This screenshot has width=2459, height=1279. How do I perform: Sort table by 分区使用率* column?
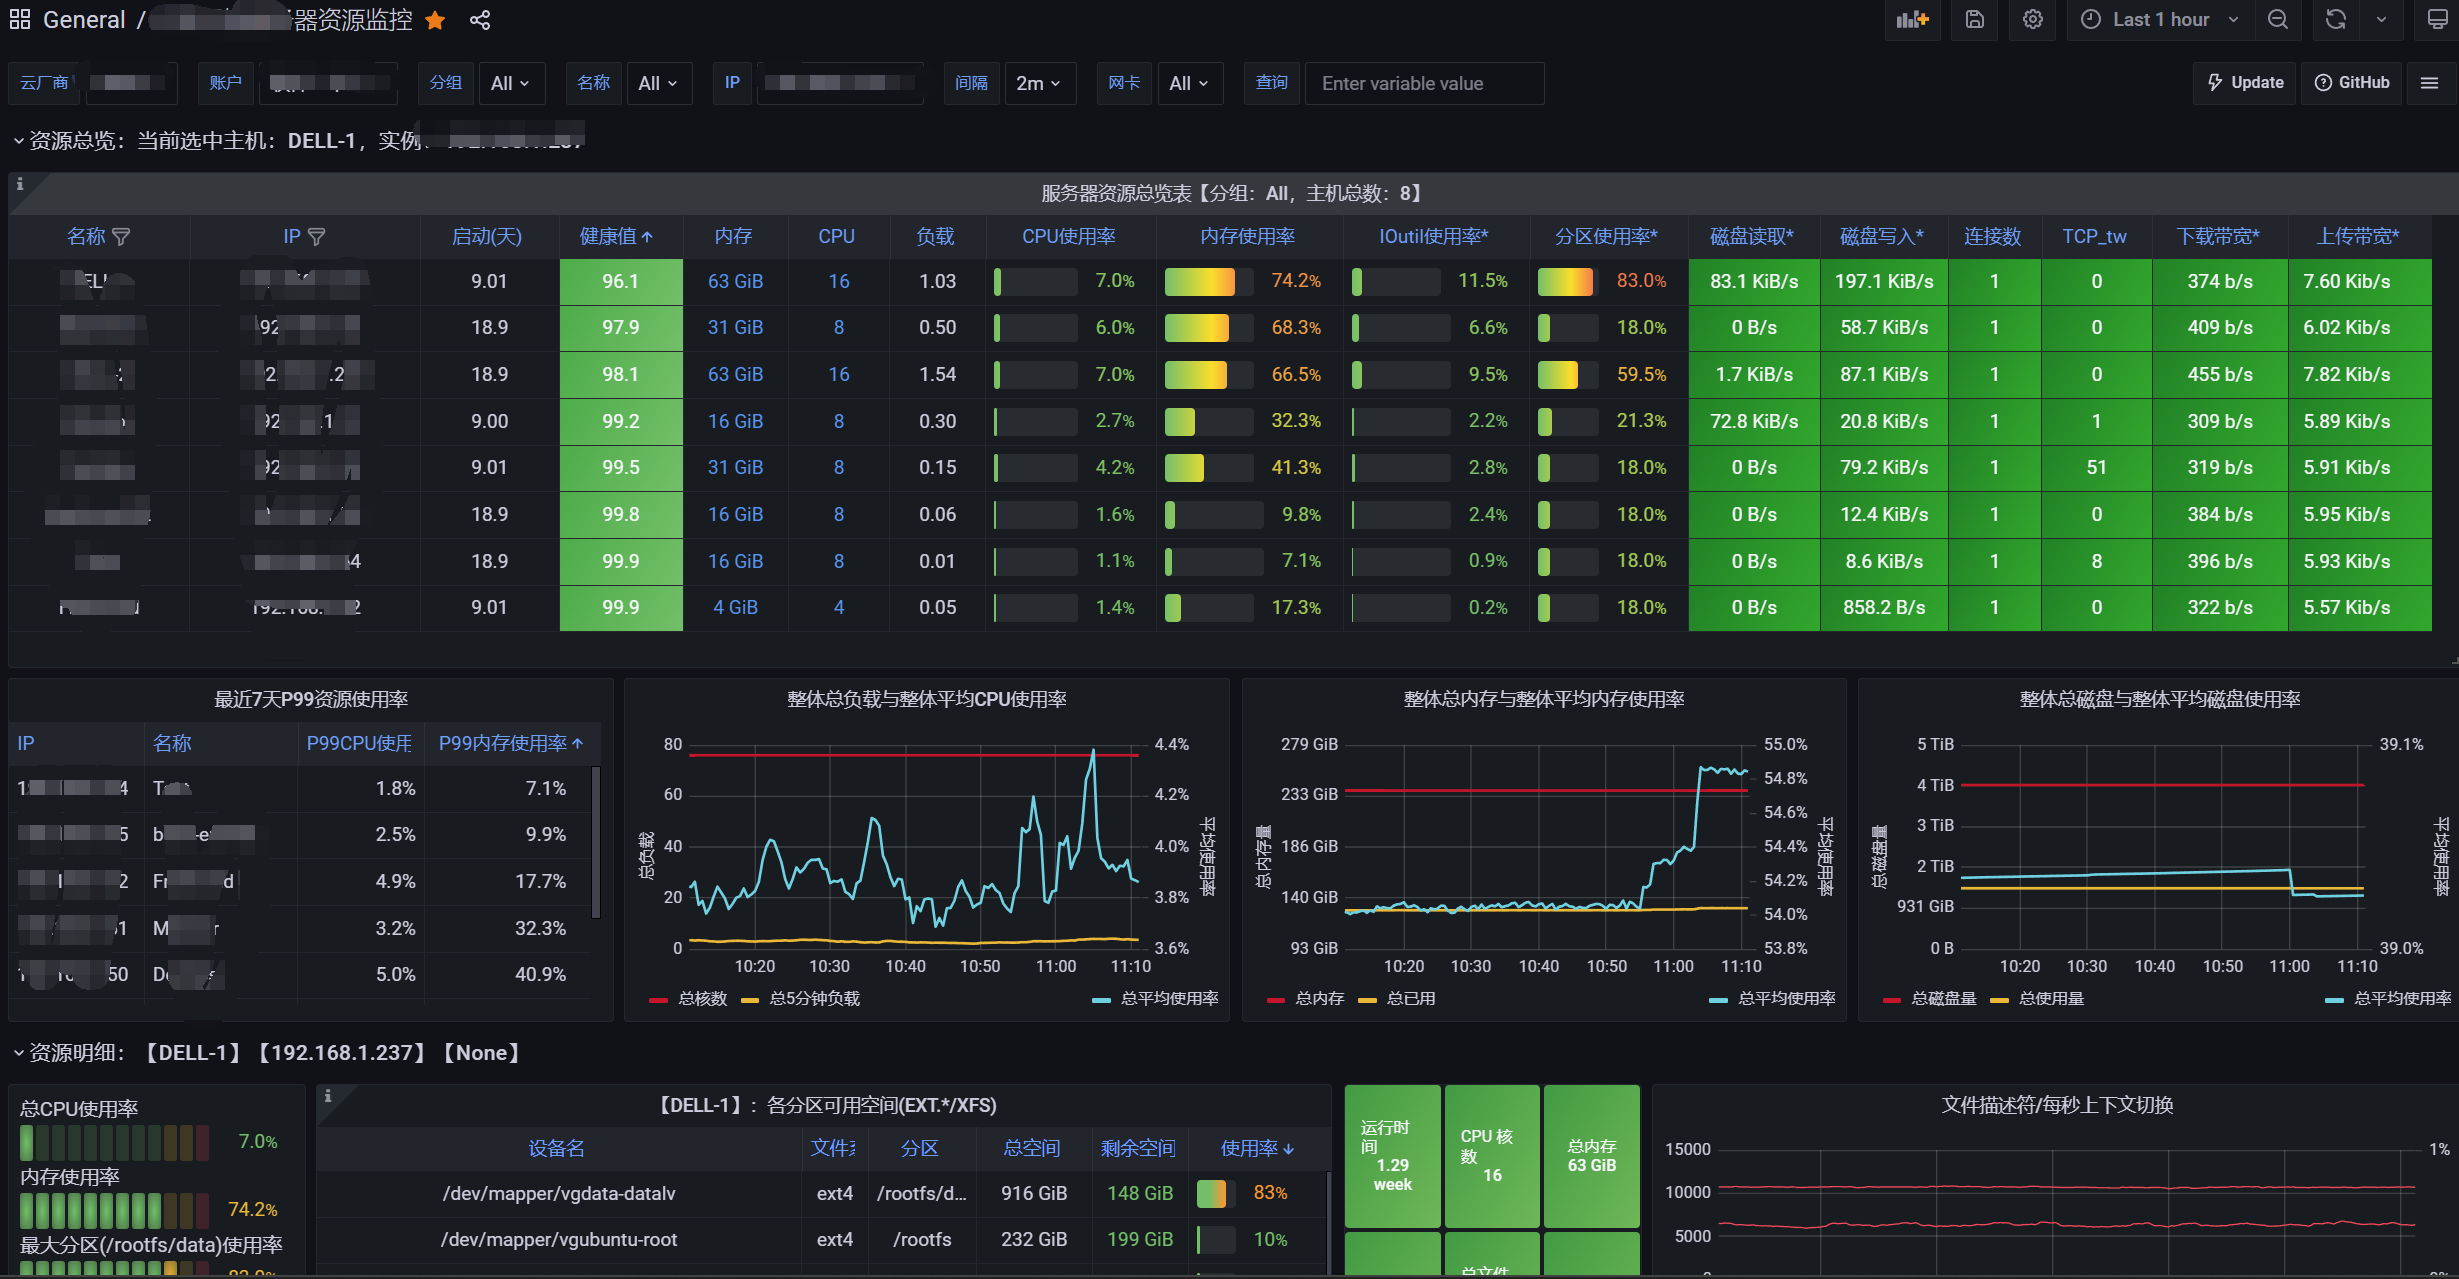[1606, 237]
